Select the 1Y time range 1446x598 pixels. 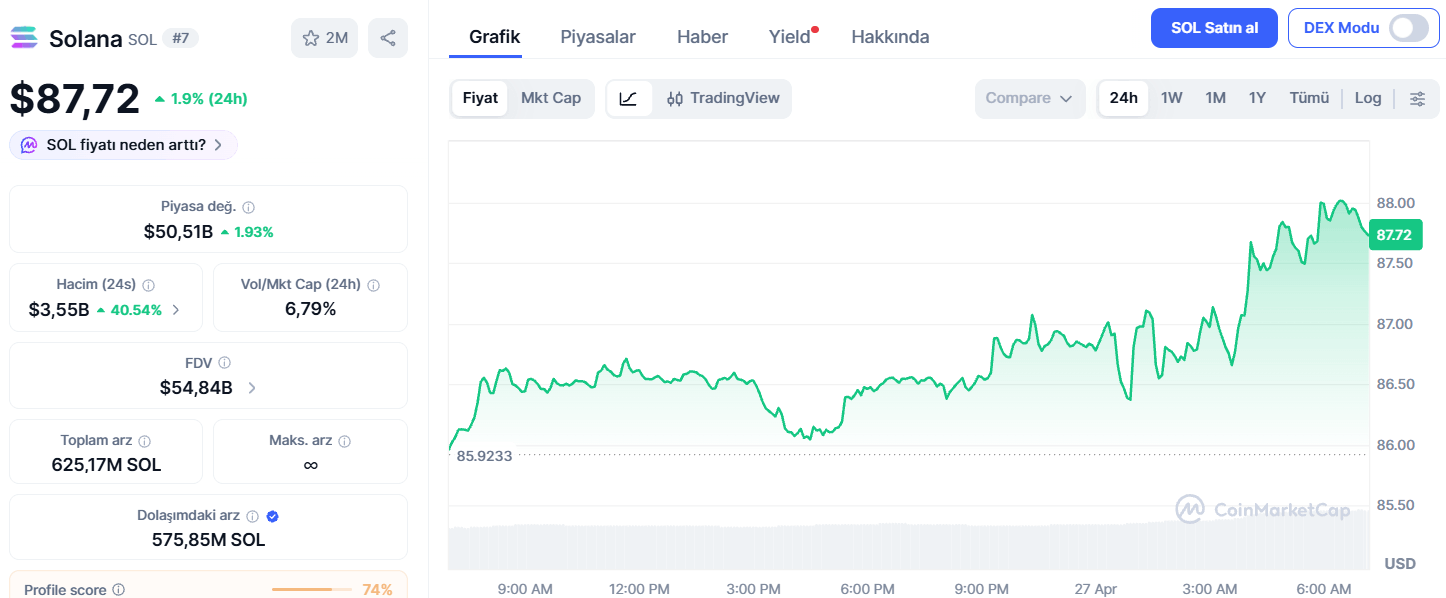click(x=1258, y=98)
